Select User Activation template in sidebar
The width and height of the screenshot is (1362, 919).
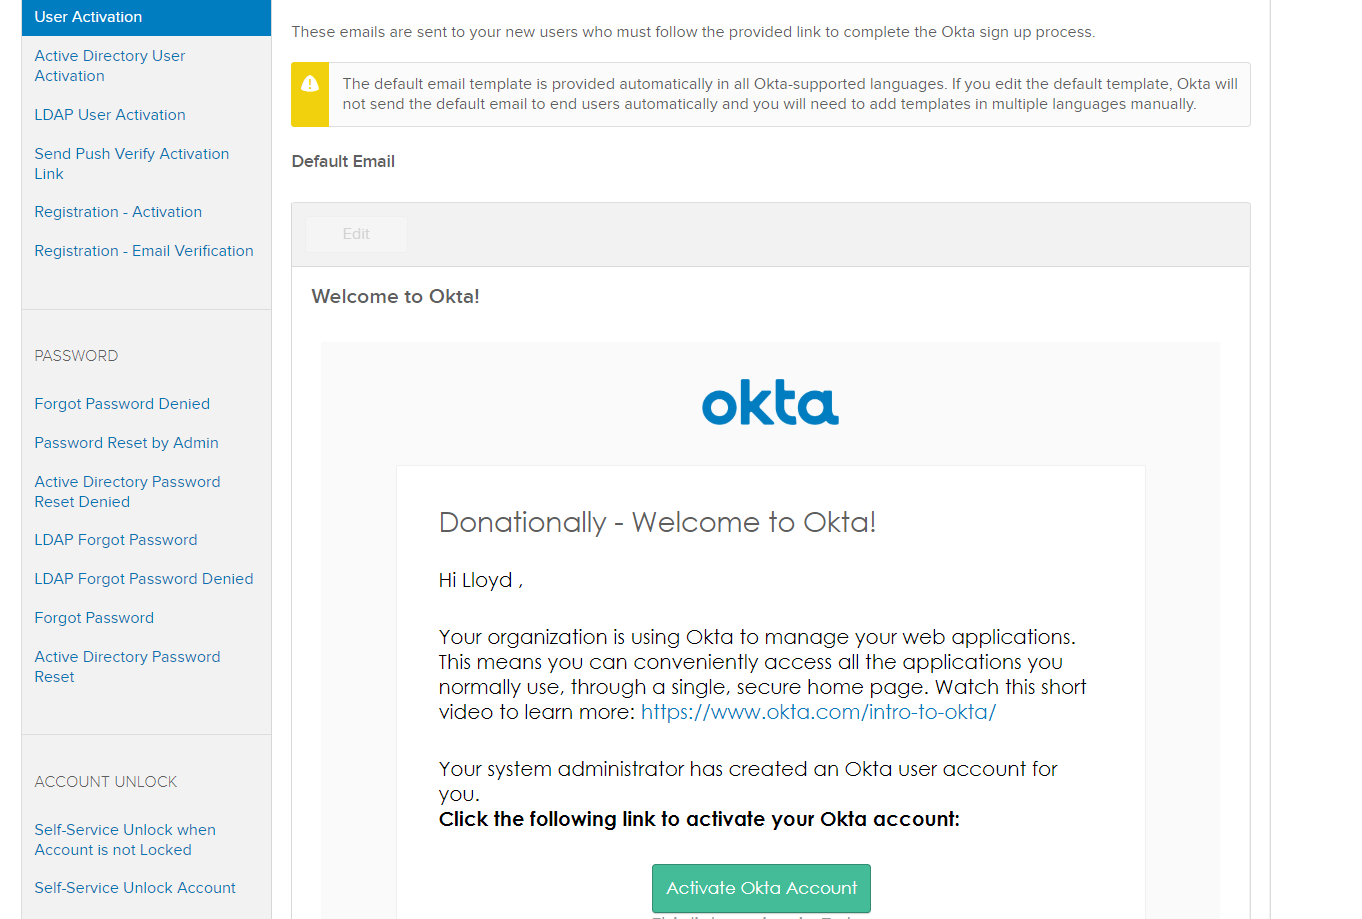pos(146,17)
